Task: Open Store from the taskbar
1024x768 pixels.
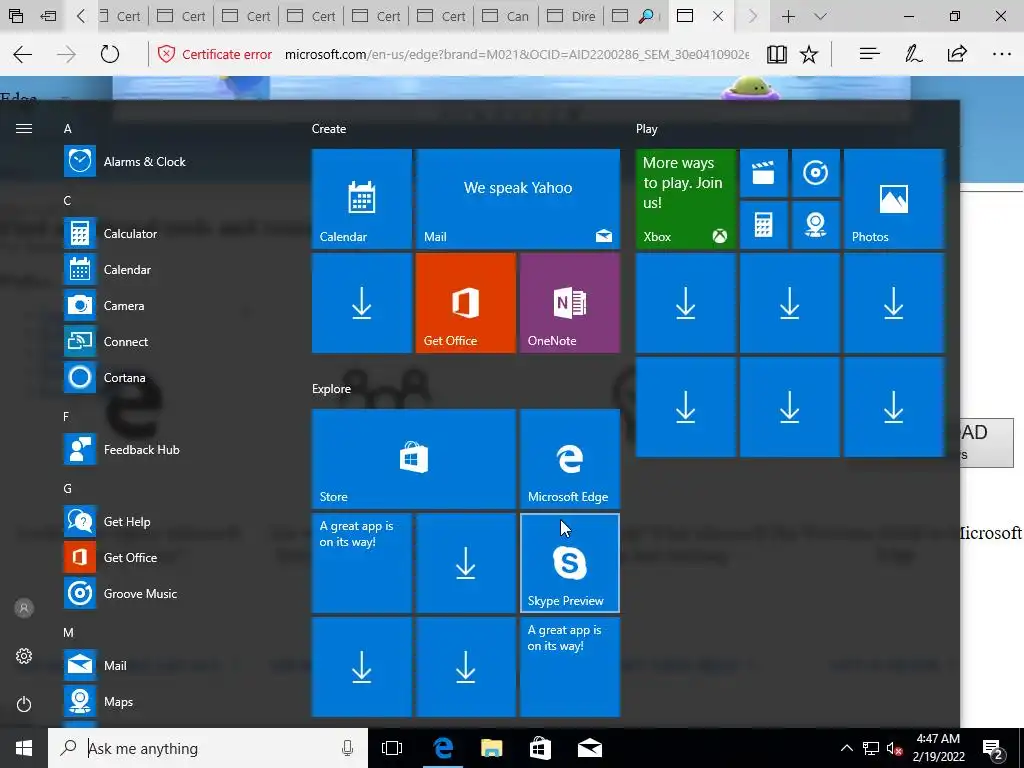Action: coord(540,748)
